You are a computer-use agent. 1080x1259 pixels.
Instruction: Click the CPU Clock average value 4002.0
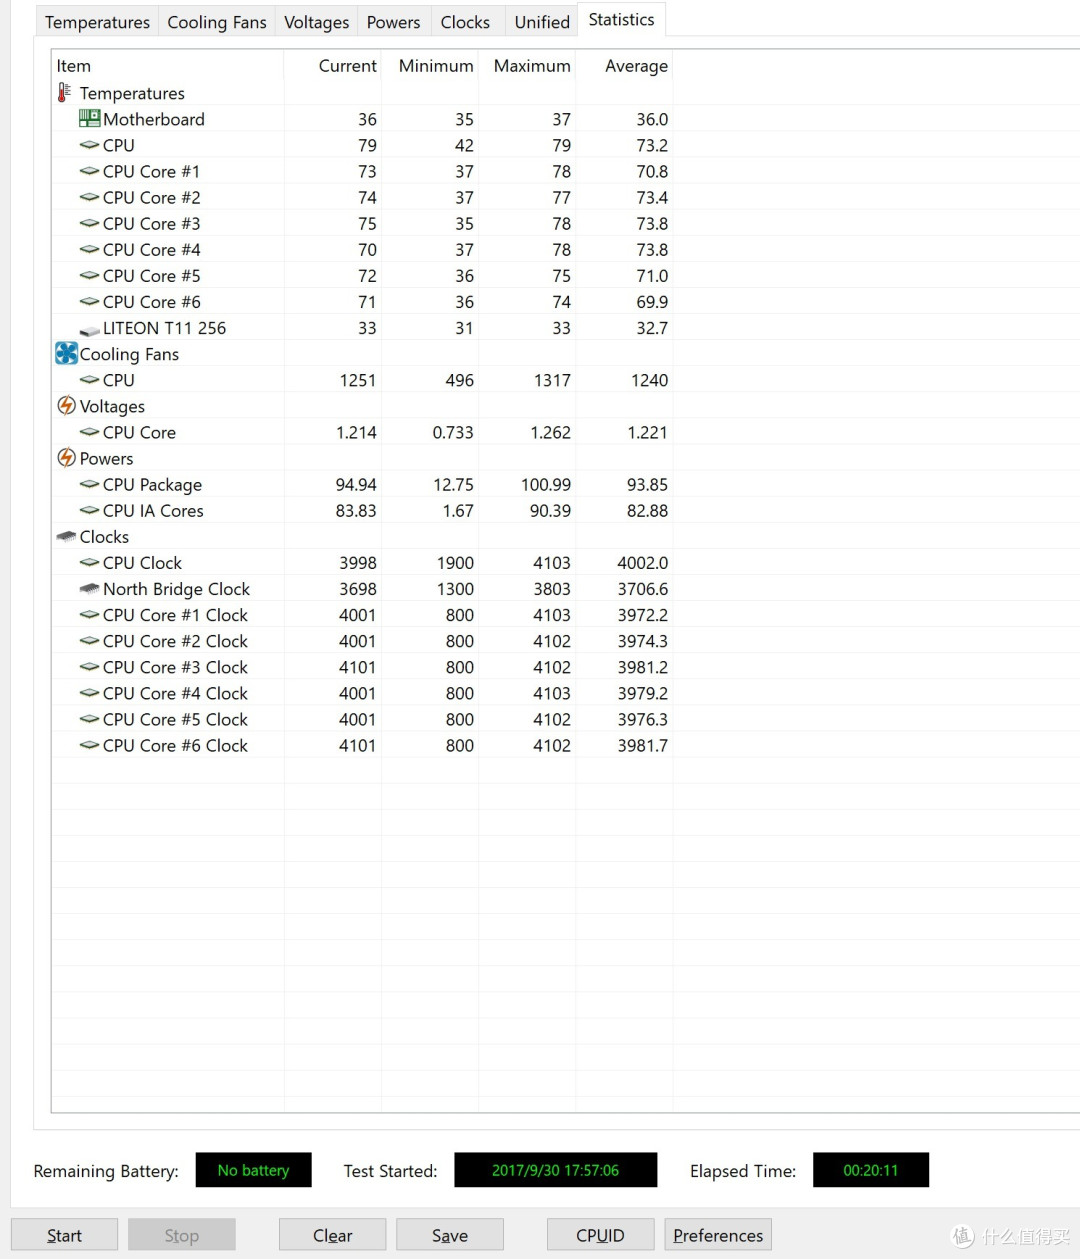(x=643, y=563)
